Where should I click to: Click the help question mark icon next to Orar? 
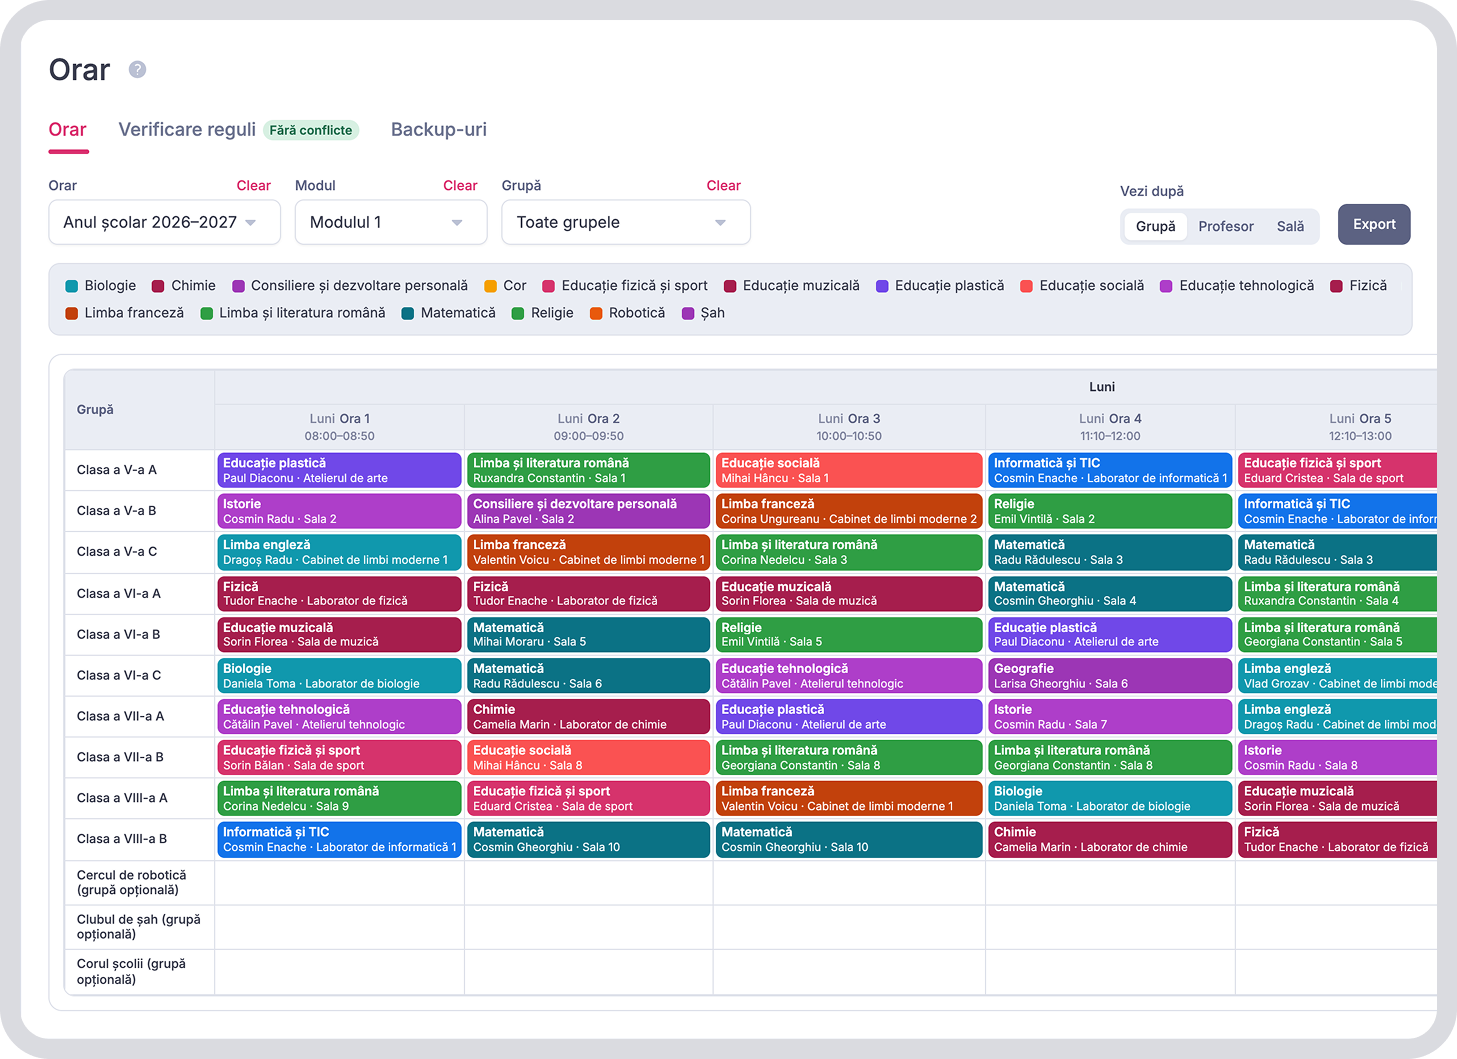tap(138, 69)
